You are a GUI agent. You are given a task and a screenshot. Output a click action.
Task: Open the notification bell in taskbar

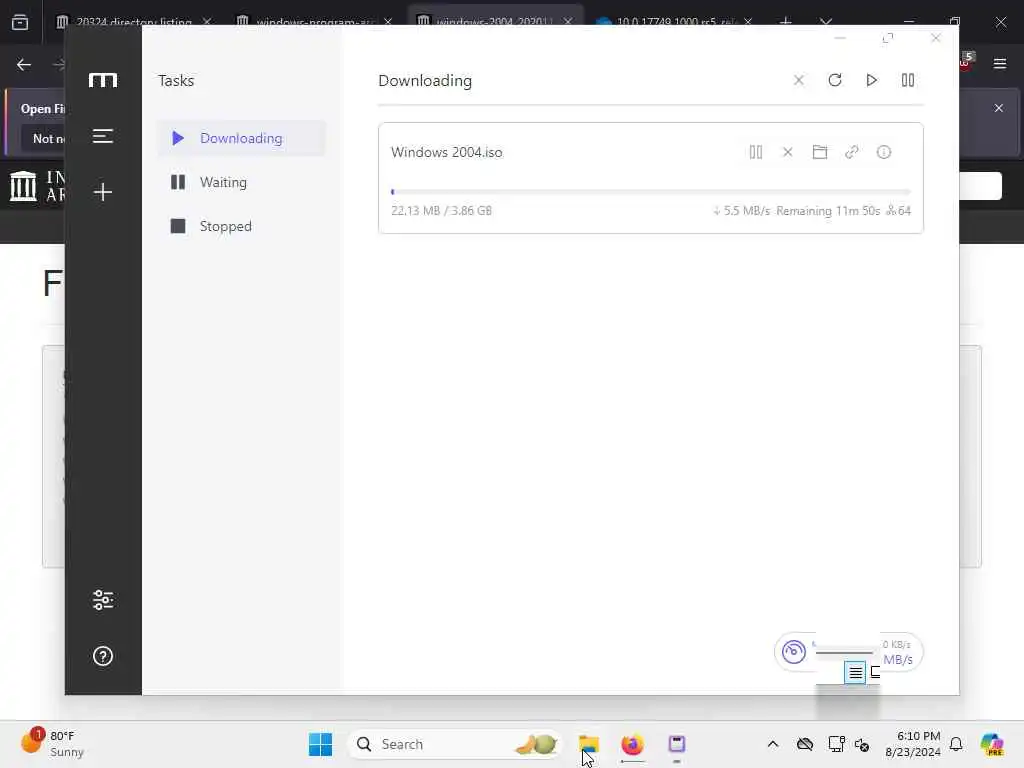tap(956, 744)
